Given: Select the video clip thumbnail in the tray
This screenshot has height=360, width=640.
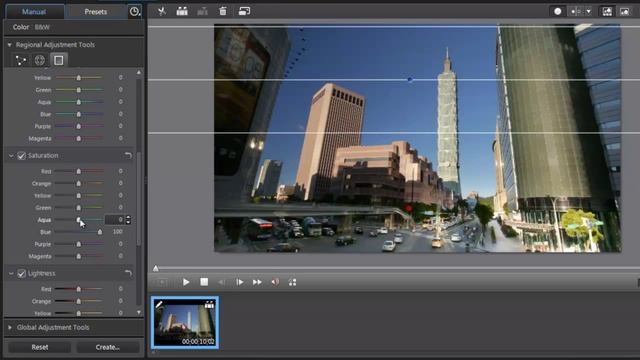Looking at the screenshot, I should pyautogui.click(x=185, y=322).
